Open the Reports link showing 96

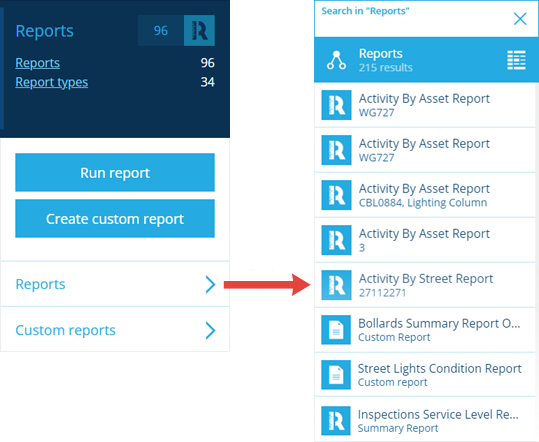[37, 63]
